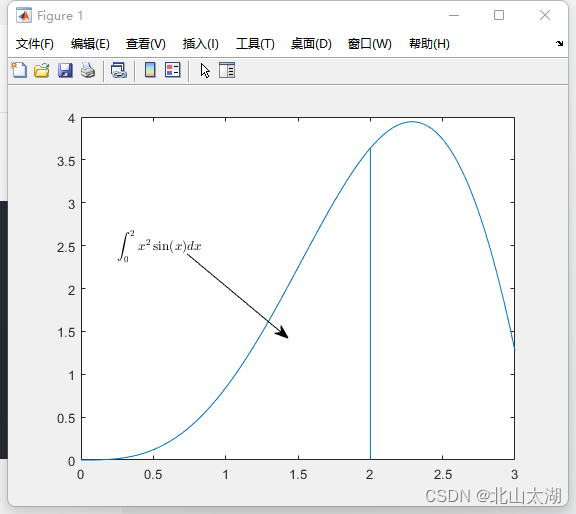Toggle the Edit Plot arrow tool
576x514 pixels.
205,71
